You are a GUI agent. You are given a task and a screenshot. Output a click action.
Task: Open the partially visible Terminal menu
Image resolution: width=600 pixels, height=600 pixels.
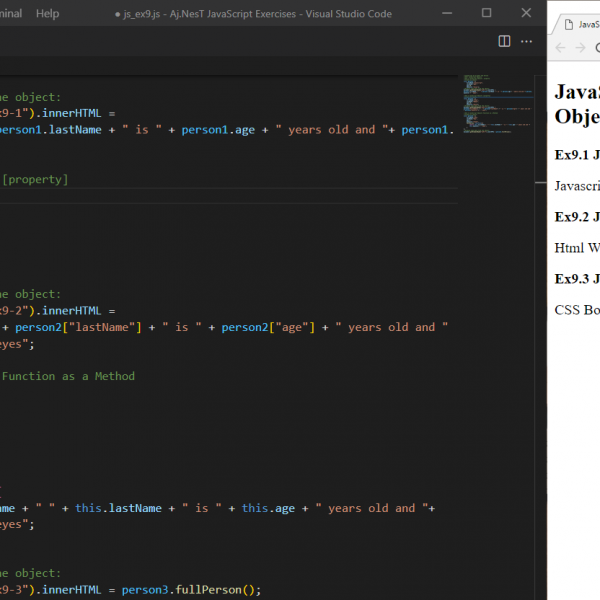tap(9, 13)
